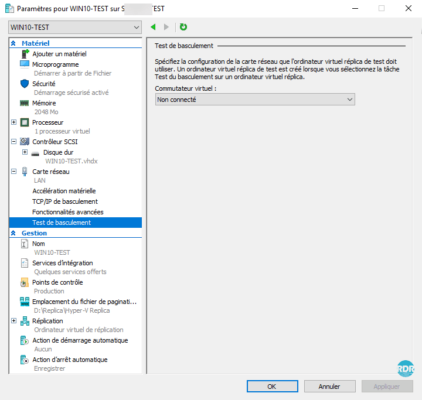Select the highlighted Test de basculement item

(x=75, y=222)
